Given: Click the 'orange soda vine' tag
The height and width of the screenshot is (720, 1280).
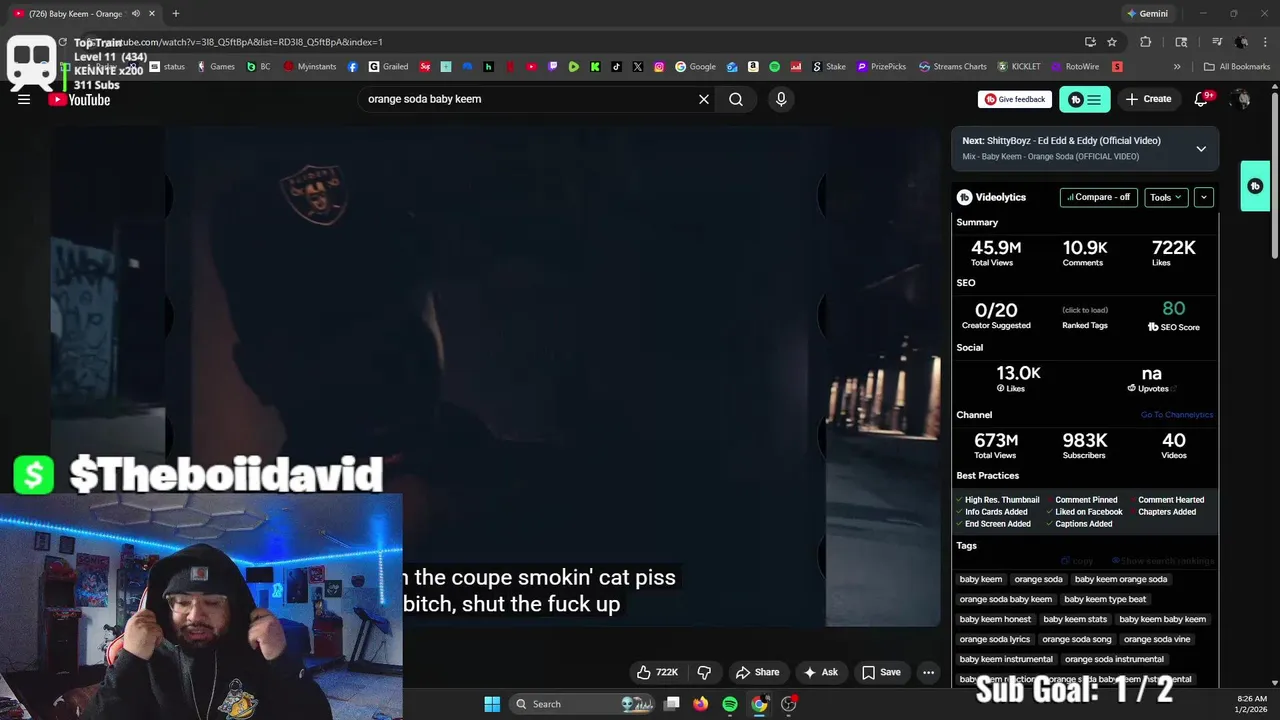Looking at the screenshot, I should pos(1157,639).
